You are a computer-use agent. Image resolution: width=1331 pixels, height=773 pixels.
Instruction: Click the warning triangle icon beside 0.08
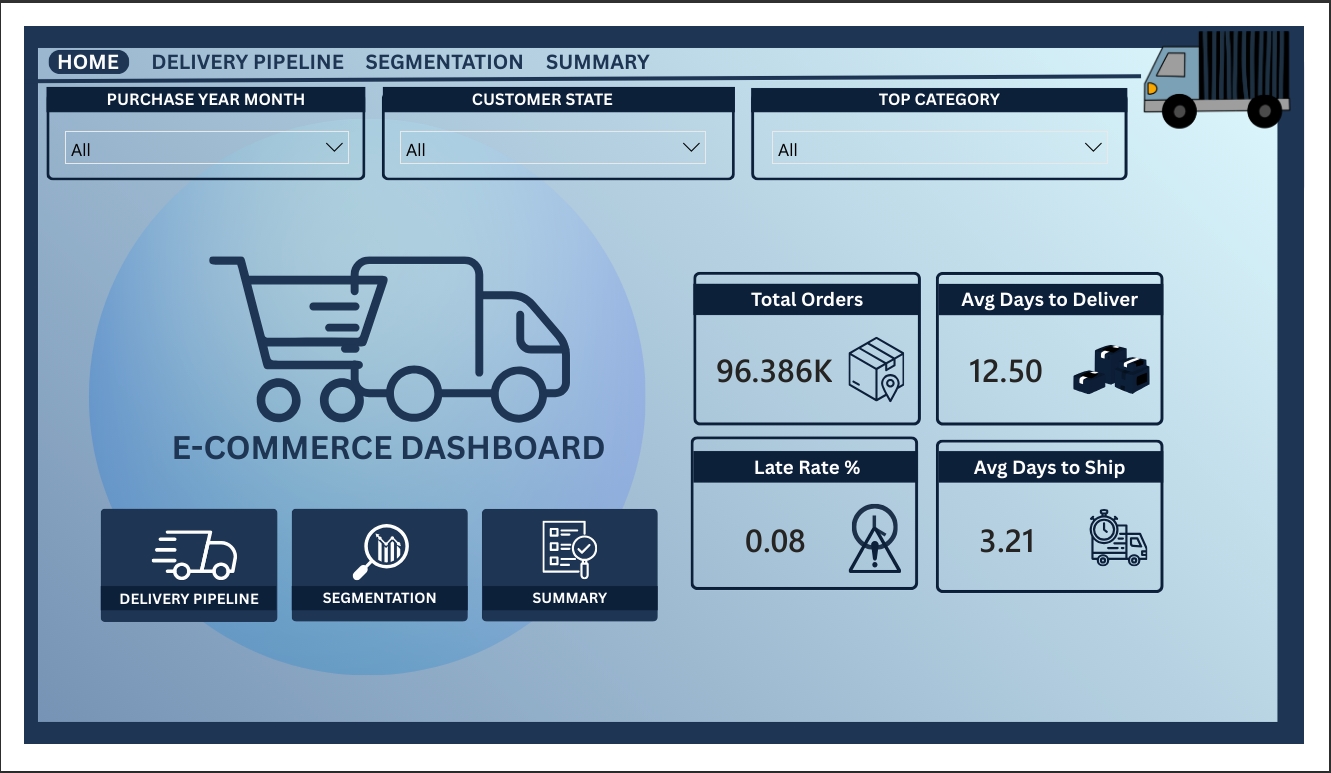click(x=874, y=538)
